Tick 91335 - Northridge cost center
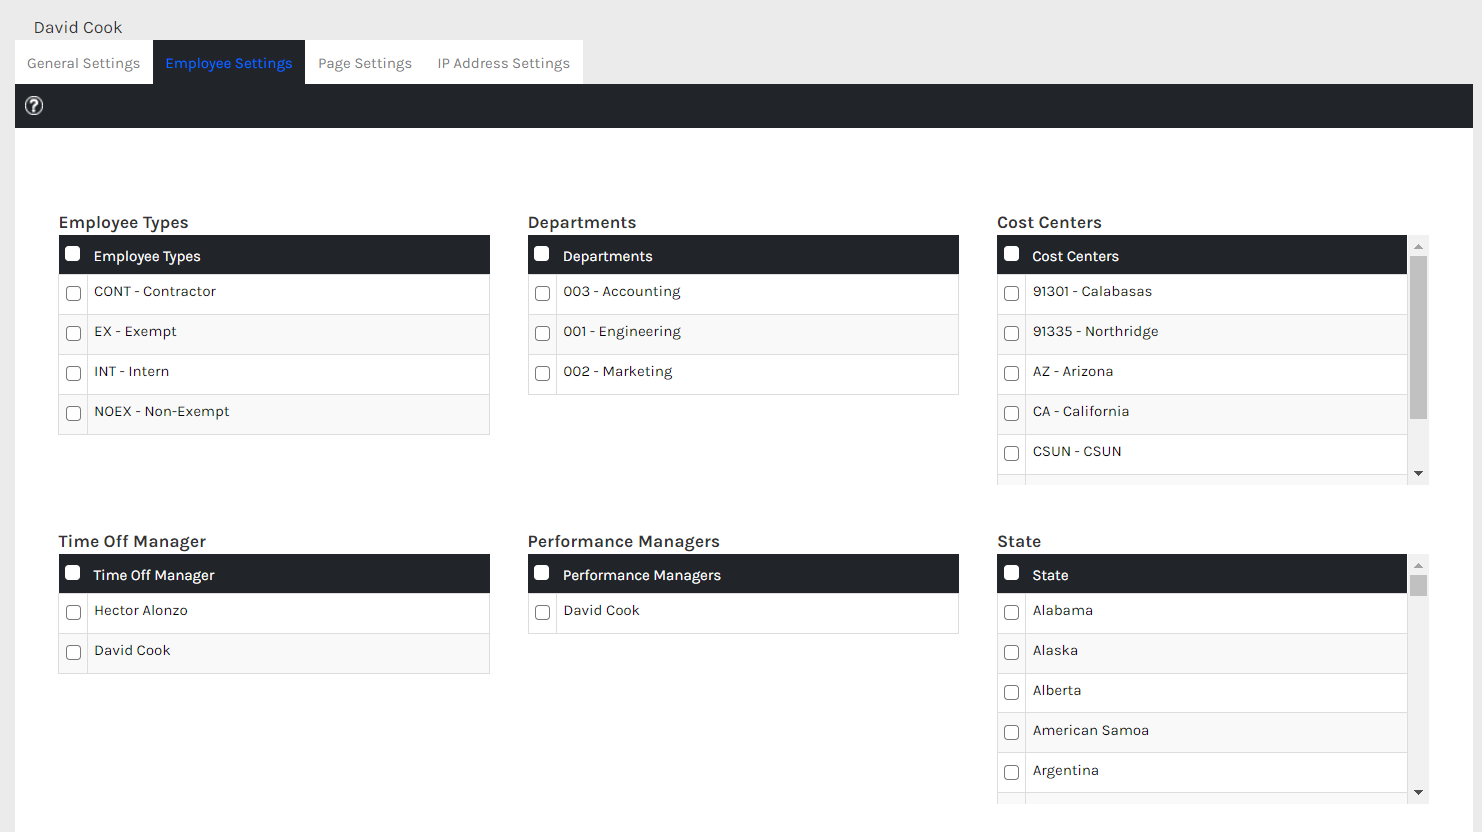This screenshot has width=1482, height=832. [x=1012, y=333]
